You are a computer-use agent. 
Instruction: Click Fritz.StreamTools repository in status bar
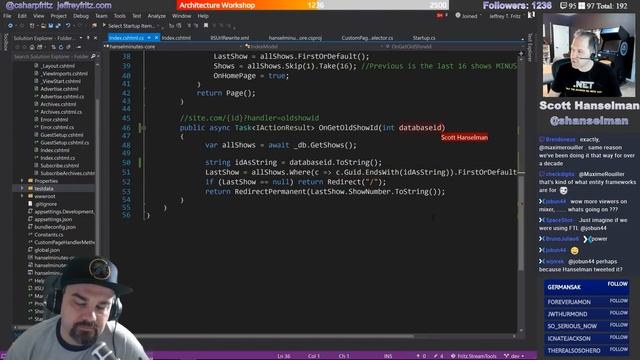[473, 356]
